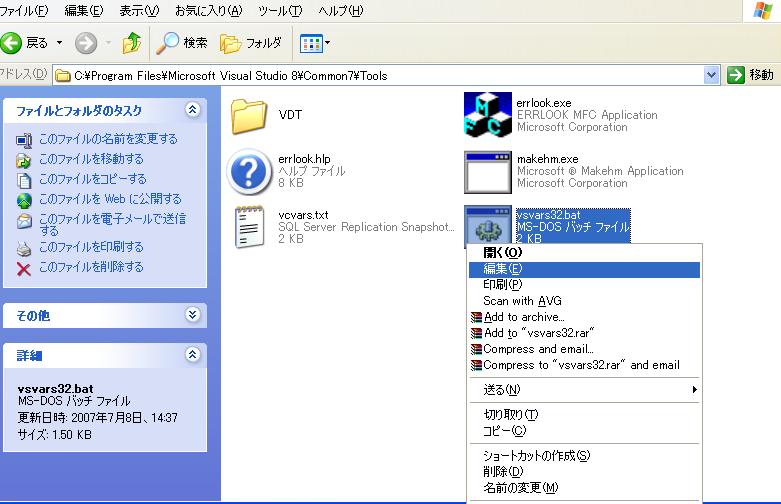The width and height of the screenshot is (781, 504).
Task: Collapse the ファイルとフォルダのタスク panel
Action: 193,109
